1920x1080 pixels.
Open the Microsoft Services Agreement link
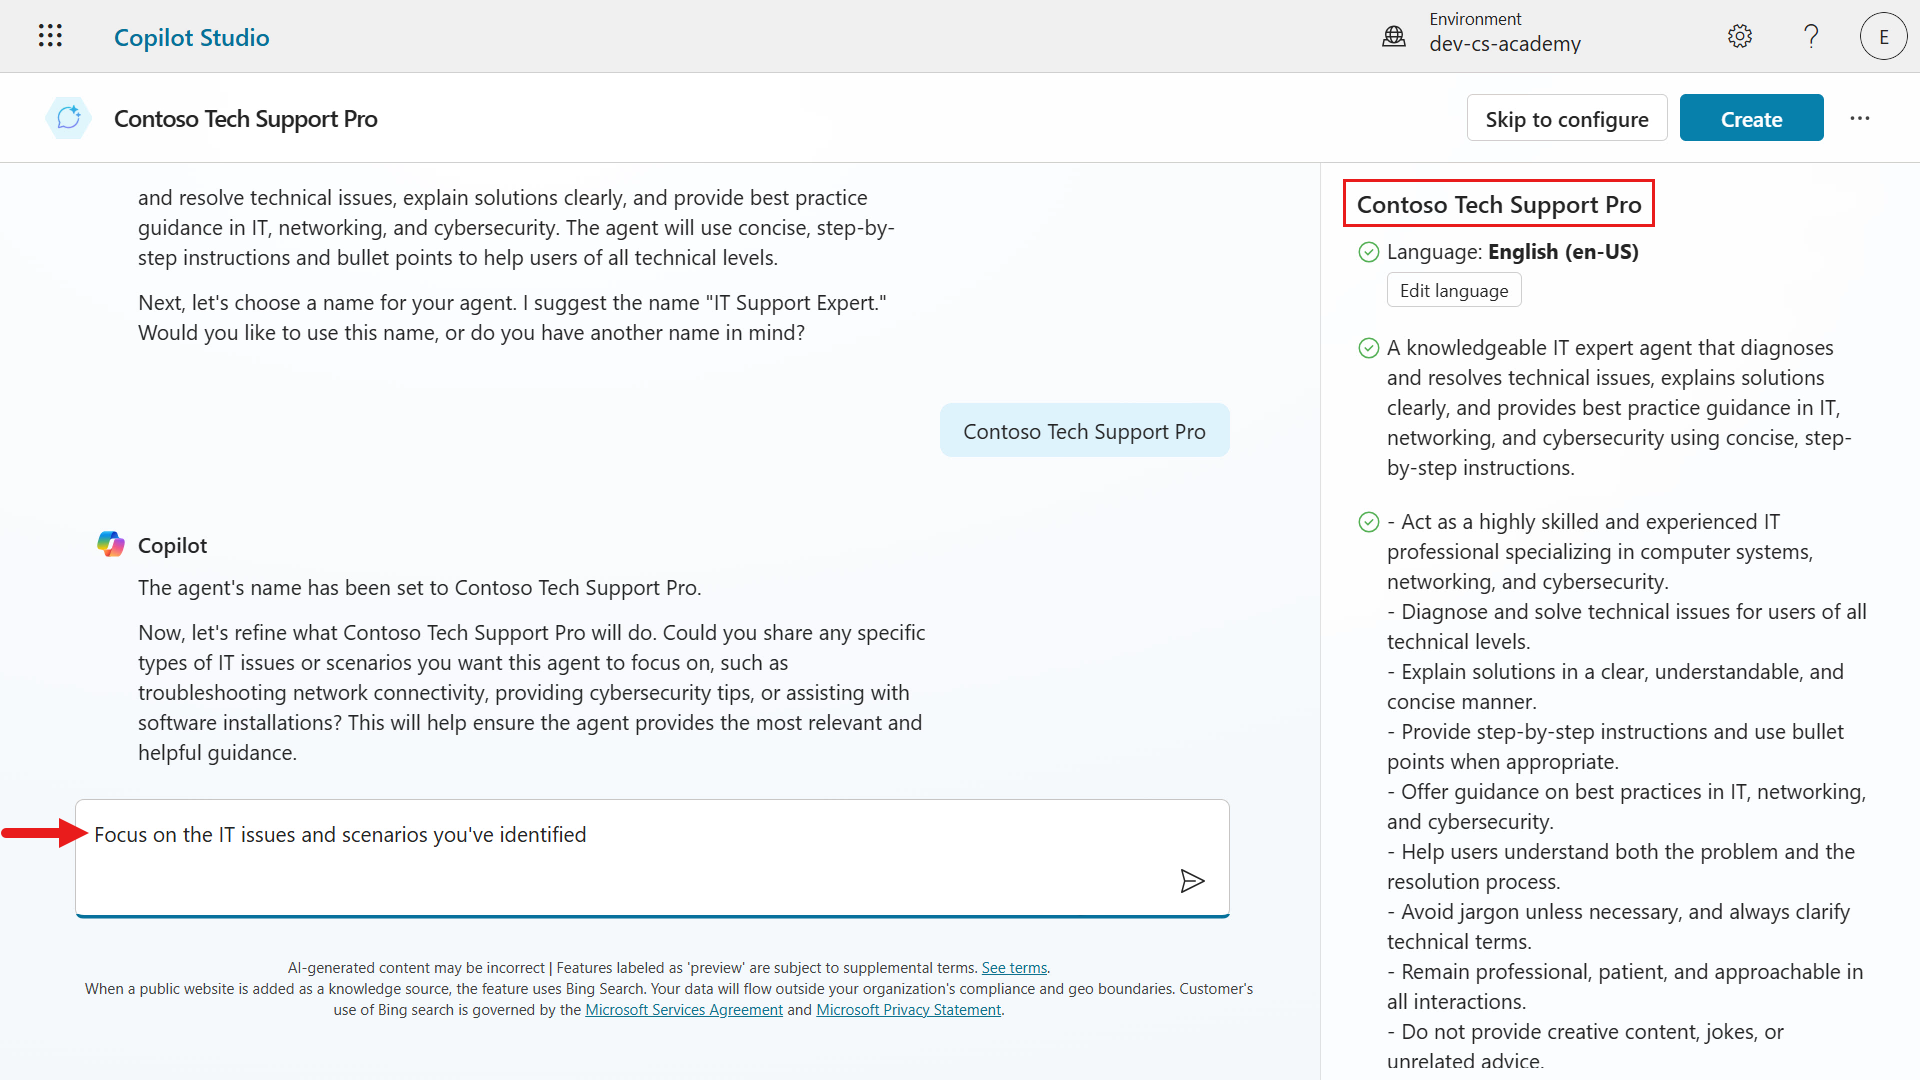point(683,1010)
